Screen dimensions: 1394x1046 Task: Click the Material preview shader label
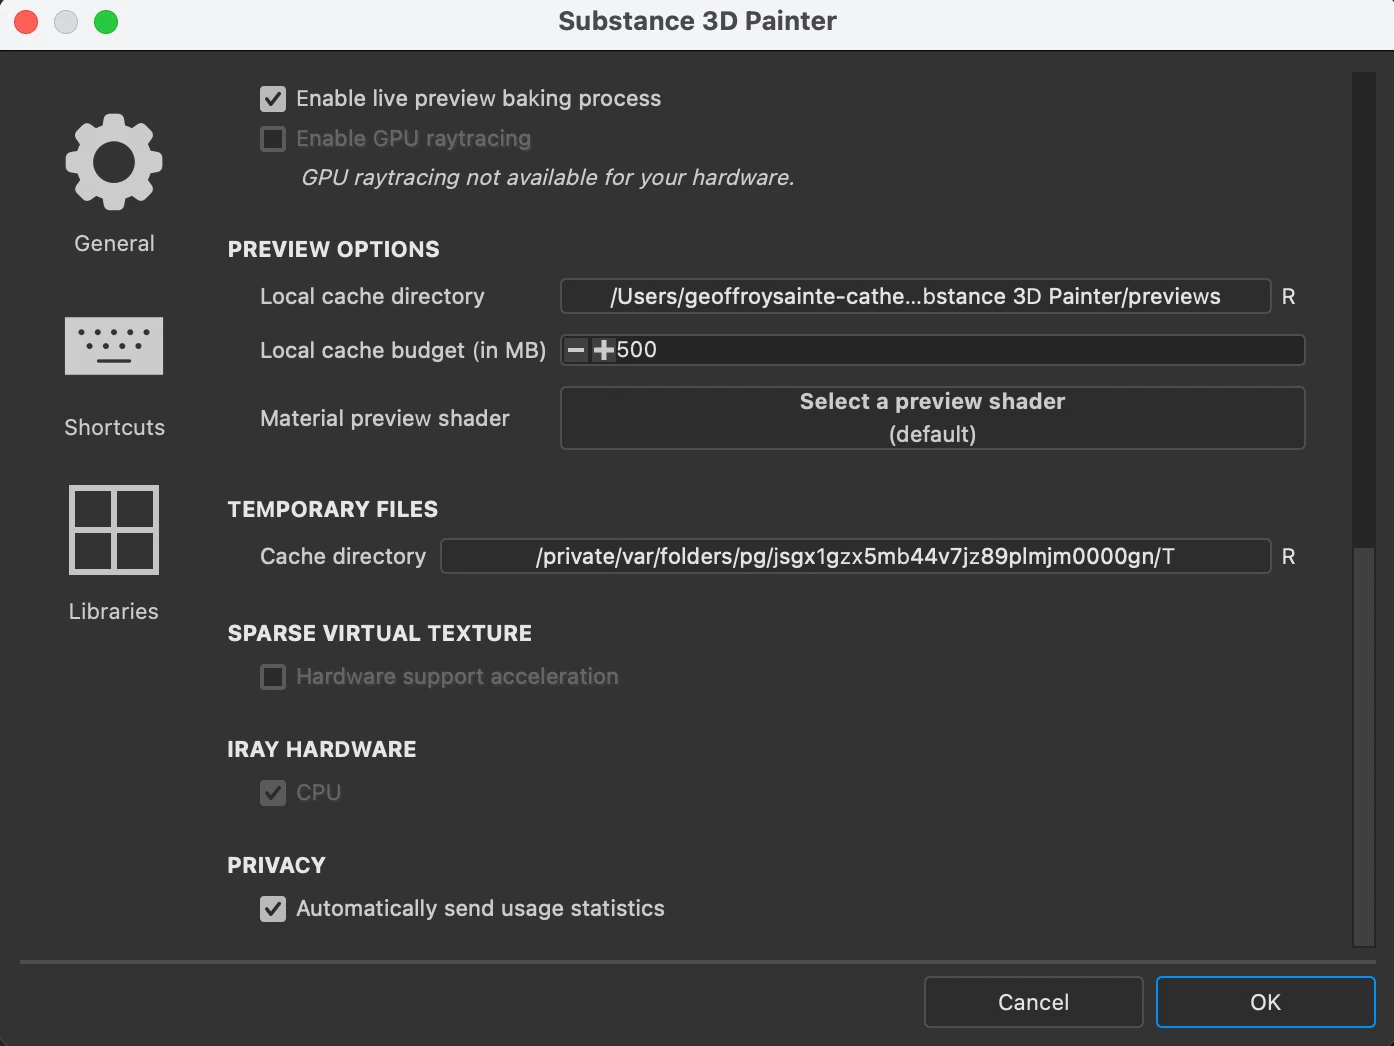click(x=385, y=419)
